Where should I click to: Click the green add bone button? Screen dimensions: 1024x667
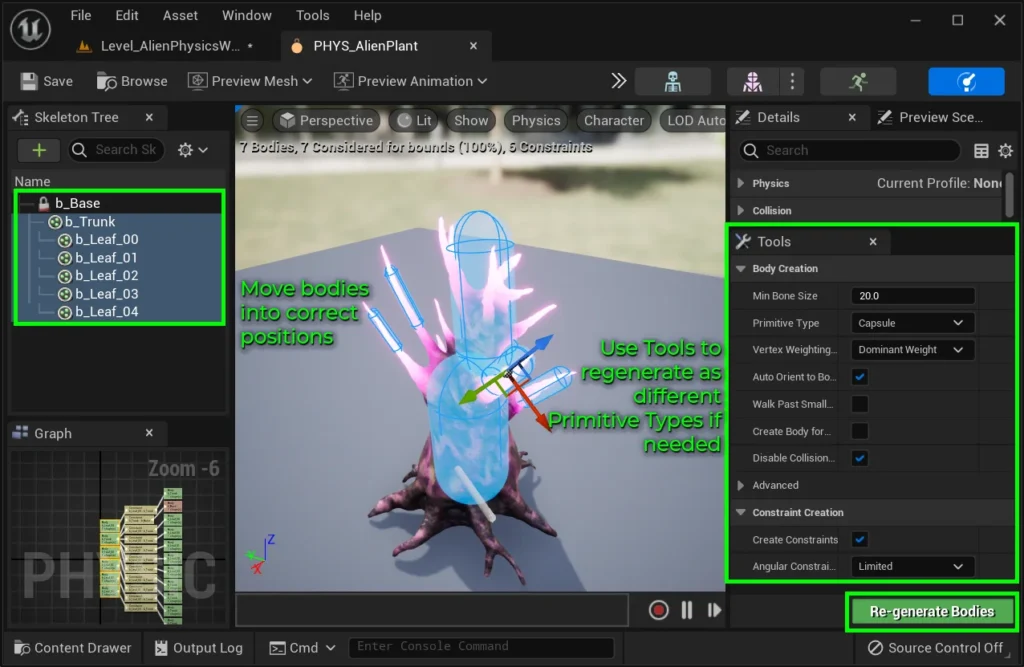39,150
